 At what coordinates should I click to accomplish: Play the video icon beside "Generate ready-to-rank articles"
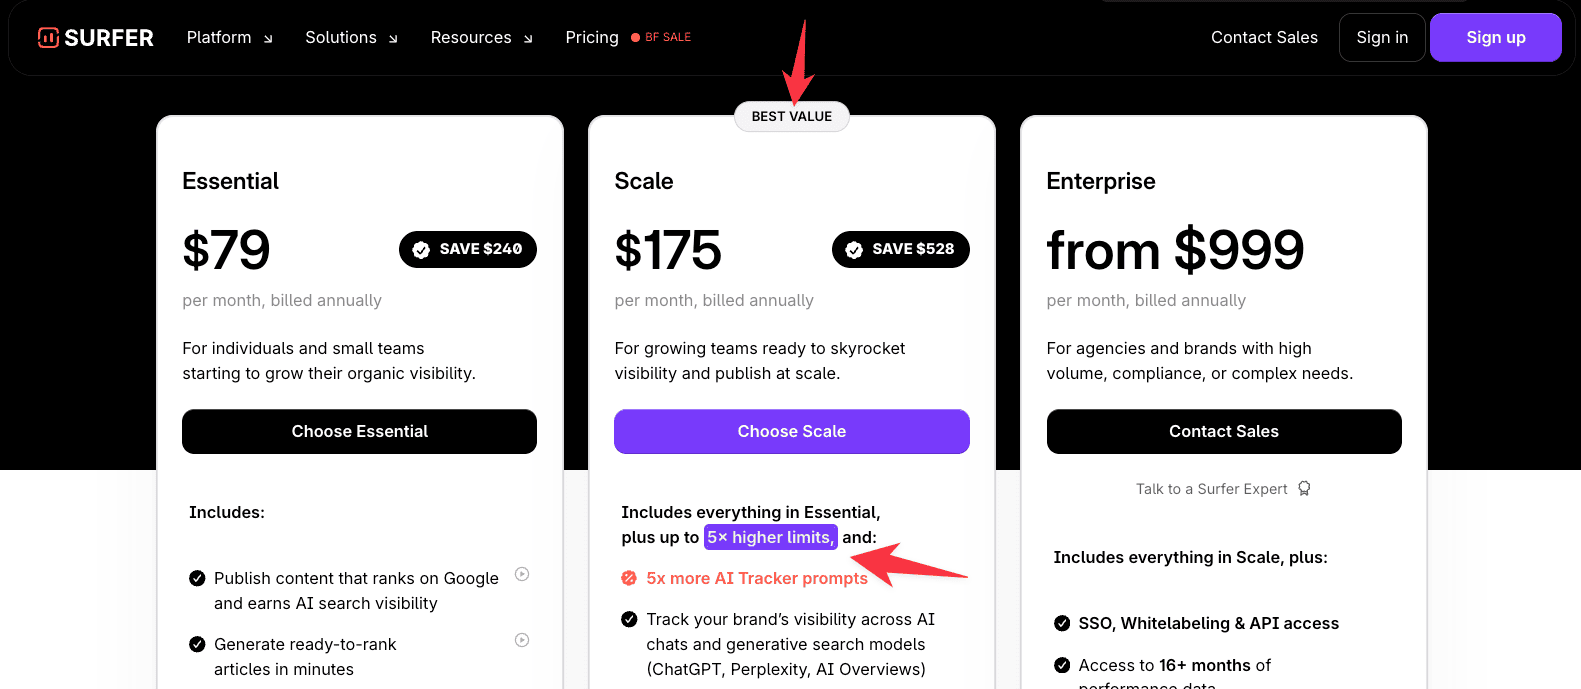point(522,640)
